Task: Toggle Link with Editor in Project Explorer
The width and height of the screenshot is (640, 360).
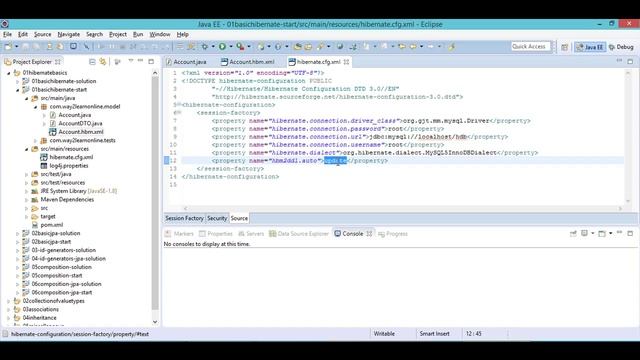Action: tap(102, 62)
